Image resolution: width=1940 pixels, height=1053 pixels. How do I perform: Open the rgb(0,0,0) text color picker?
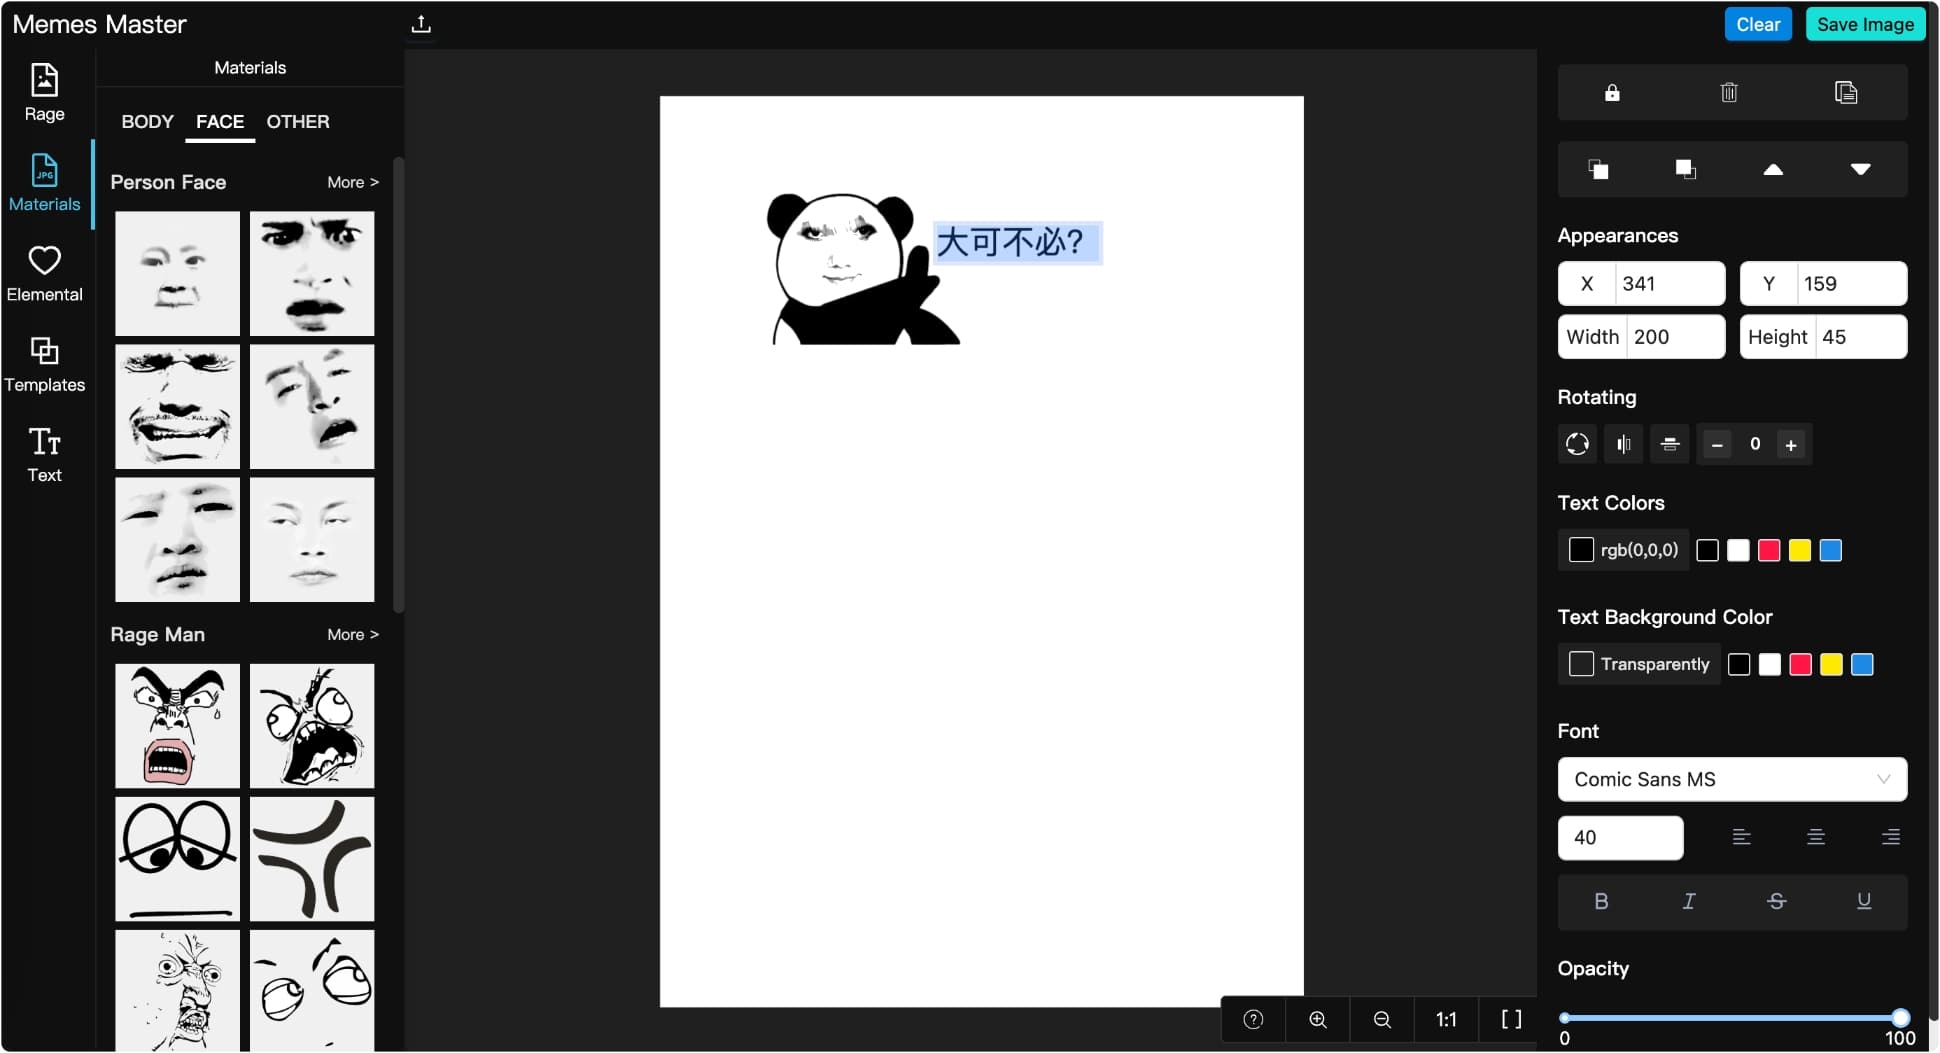tap(1623, 550)
